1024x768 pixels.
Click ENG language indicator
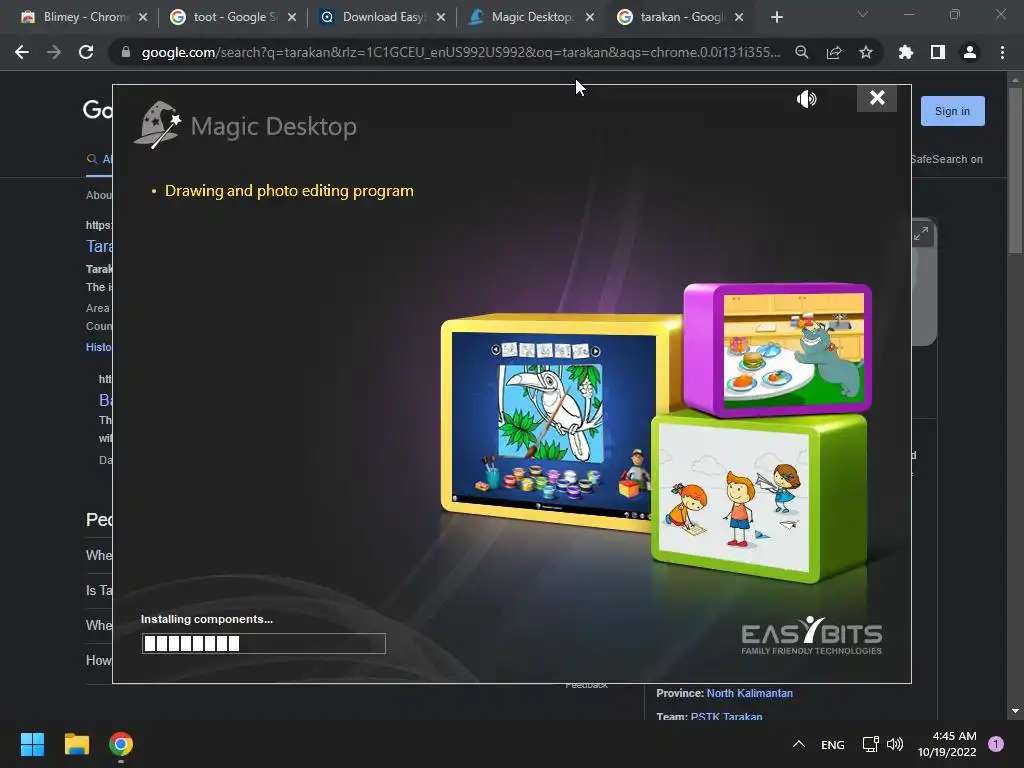click(x=833, y=744)
